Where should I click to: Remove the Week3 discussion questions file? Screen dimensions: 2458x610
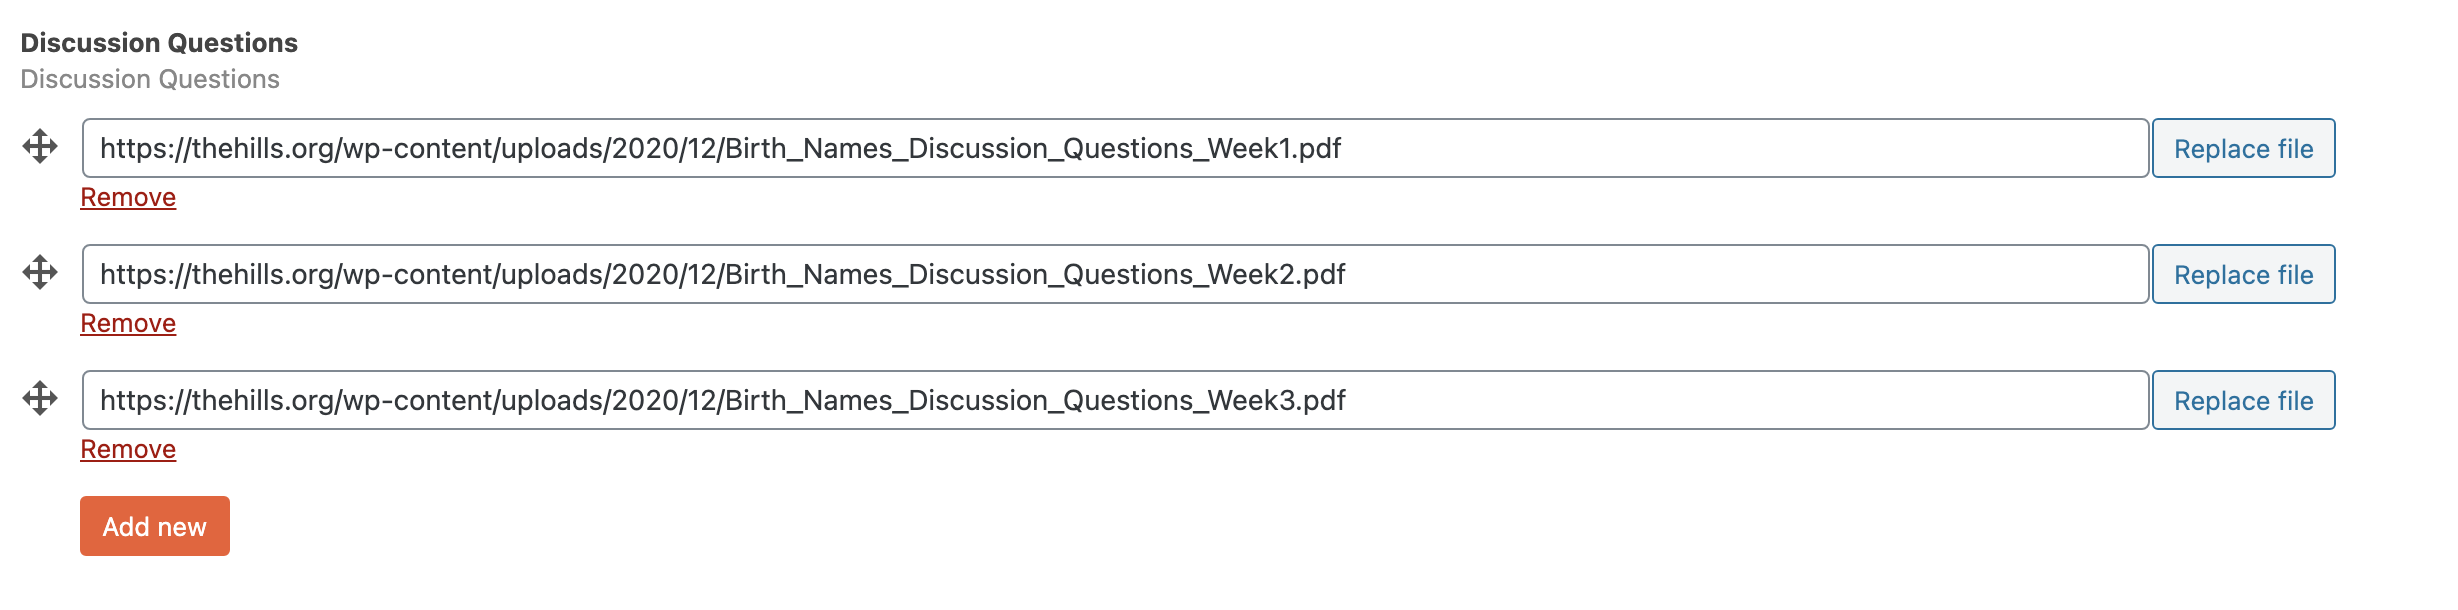click(x=128, y=449)
